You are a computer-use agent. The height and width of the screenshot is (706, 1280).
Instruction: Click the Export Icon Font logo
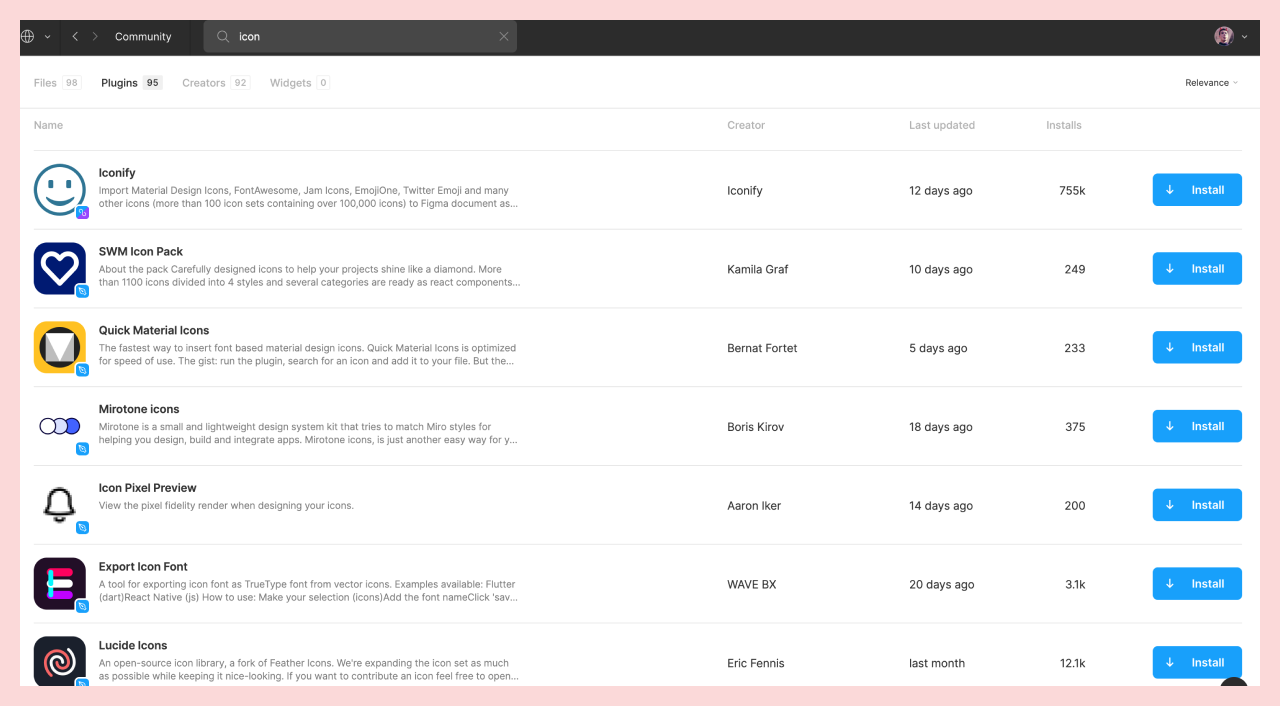[60, 584]
